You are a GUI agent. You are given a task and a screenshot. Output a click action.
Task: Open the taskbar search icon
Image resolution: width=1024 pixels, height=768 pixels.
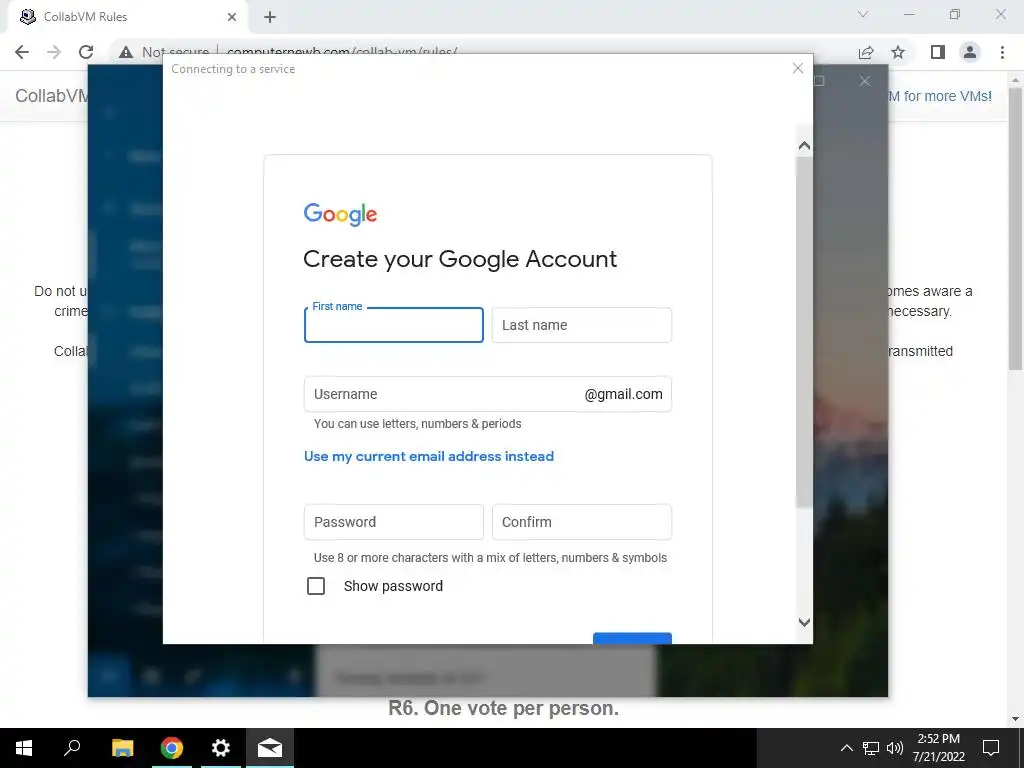[x=72, y=748]
